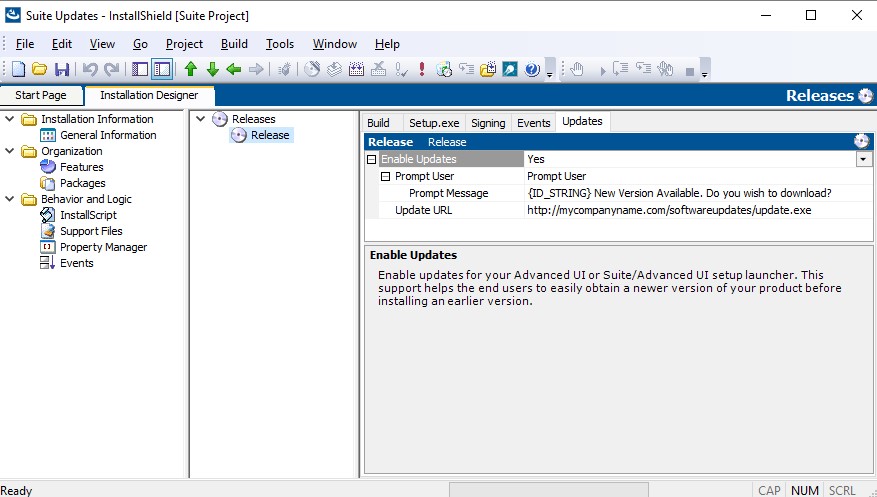Open the Support Files view
The height and width of the screenshot is (497, 877).
pos(91,231)
